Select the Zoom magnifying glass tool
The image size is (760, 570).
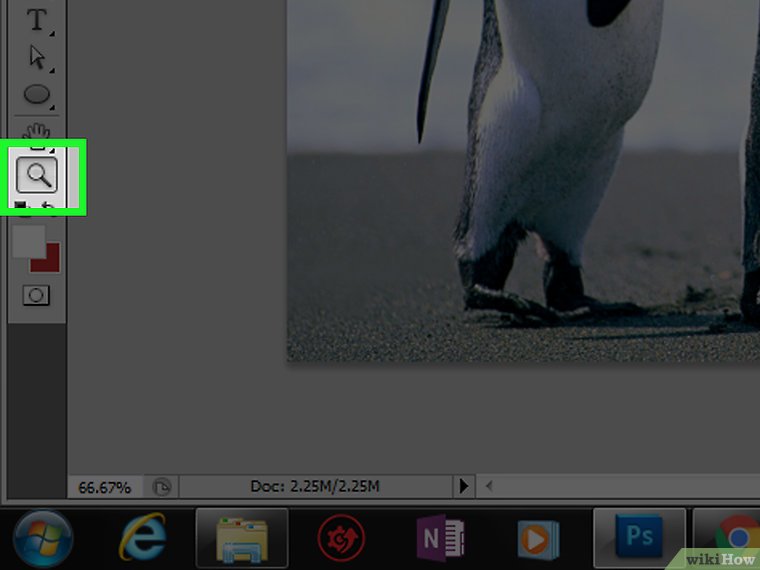click(x=37, y=175)
